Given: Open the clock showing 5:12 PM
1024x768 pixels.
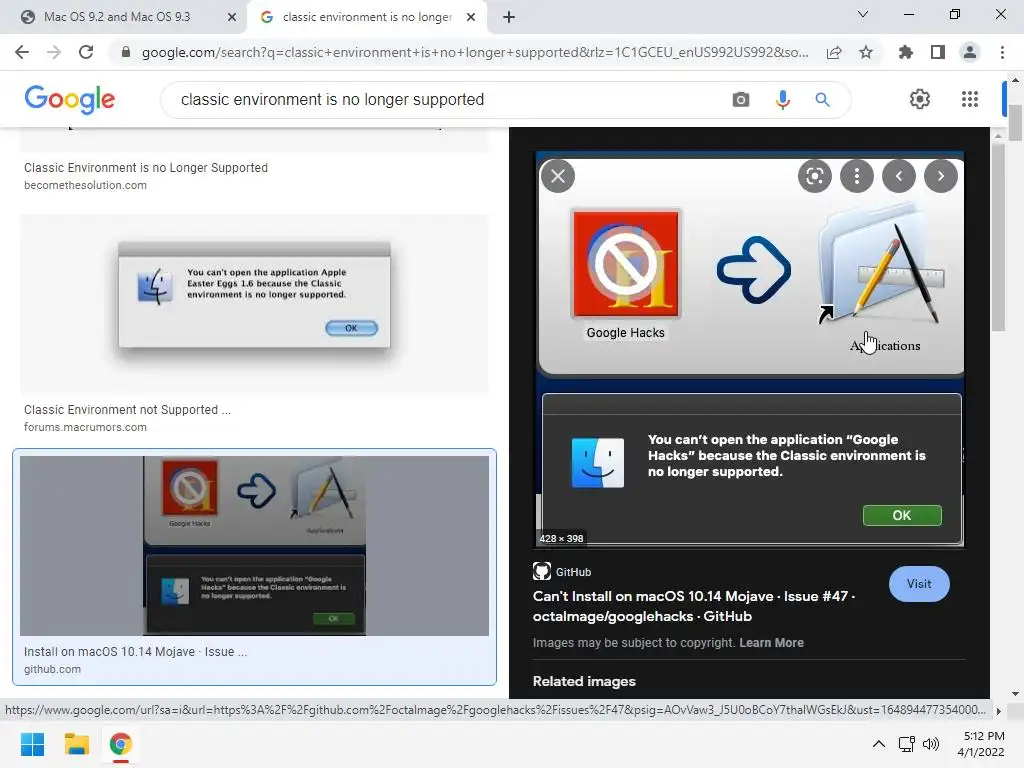Looking at the screenshot, I should [981, 744].
